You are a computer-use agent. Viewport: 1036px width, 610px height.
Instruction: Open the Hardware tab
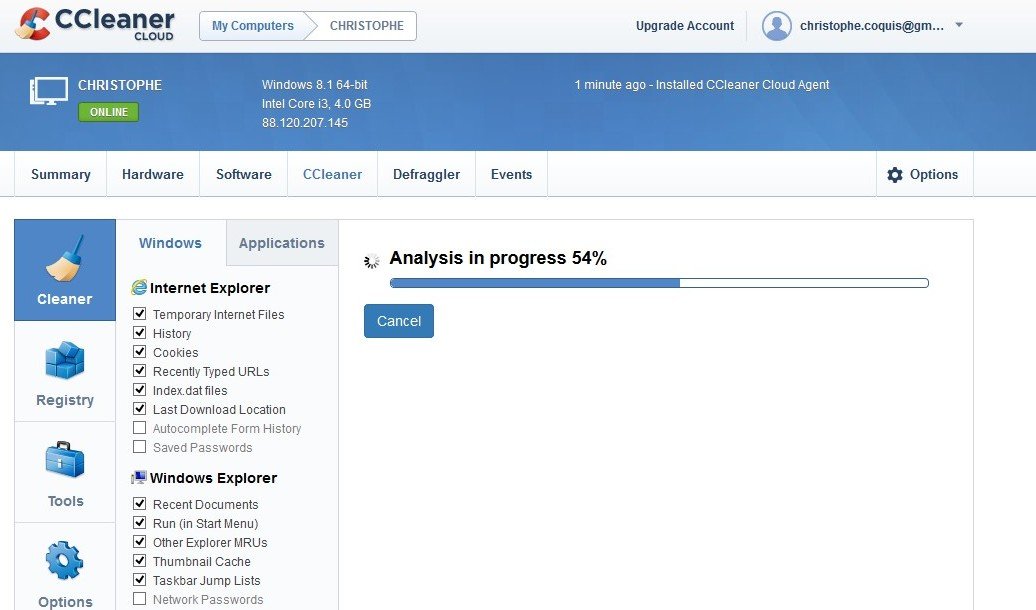click(x=153, y=174)
